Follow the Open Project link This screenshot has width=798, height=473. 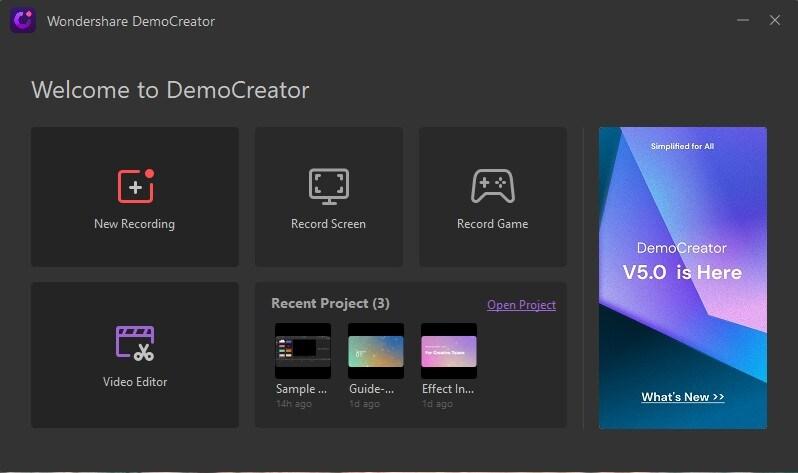point(521,305)
